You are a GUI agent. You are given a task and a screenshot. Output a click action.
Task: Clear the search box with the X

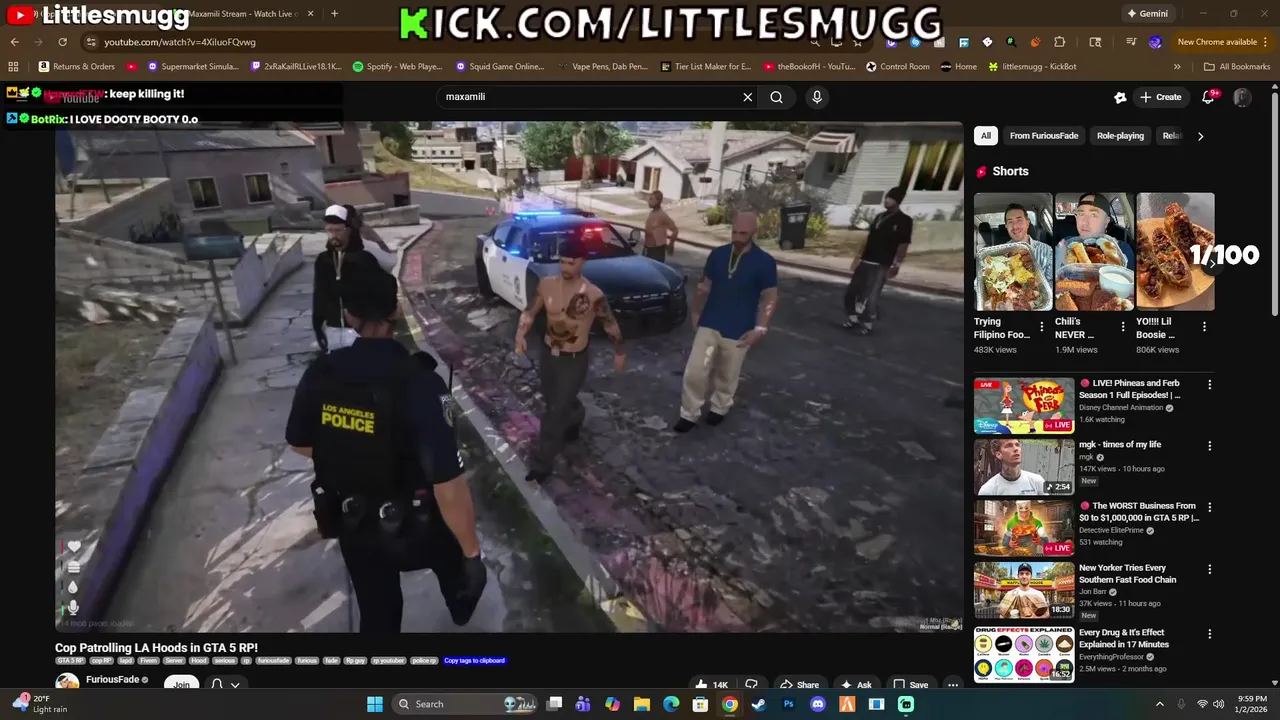pos(747,97)
